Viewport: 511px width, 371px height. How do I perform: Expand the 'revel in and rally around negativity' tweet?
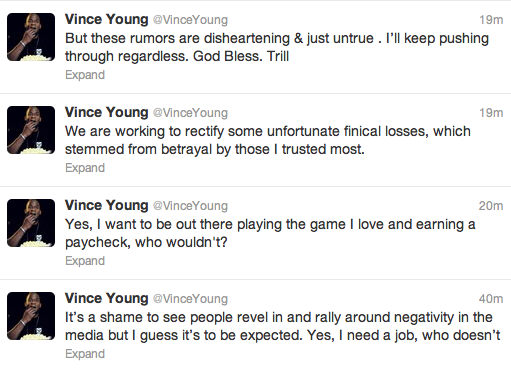(x=85, y=354)
